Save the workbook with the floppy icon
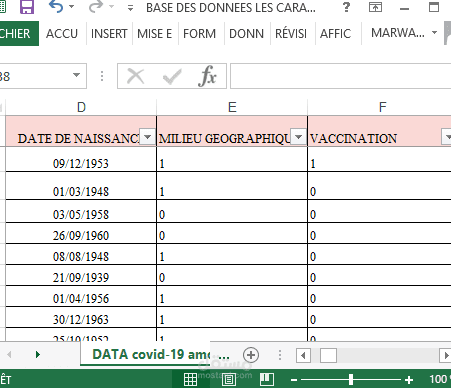 tap(27, 7)
